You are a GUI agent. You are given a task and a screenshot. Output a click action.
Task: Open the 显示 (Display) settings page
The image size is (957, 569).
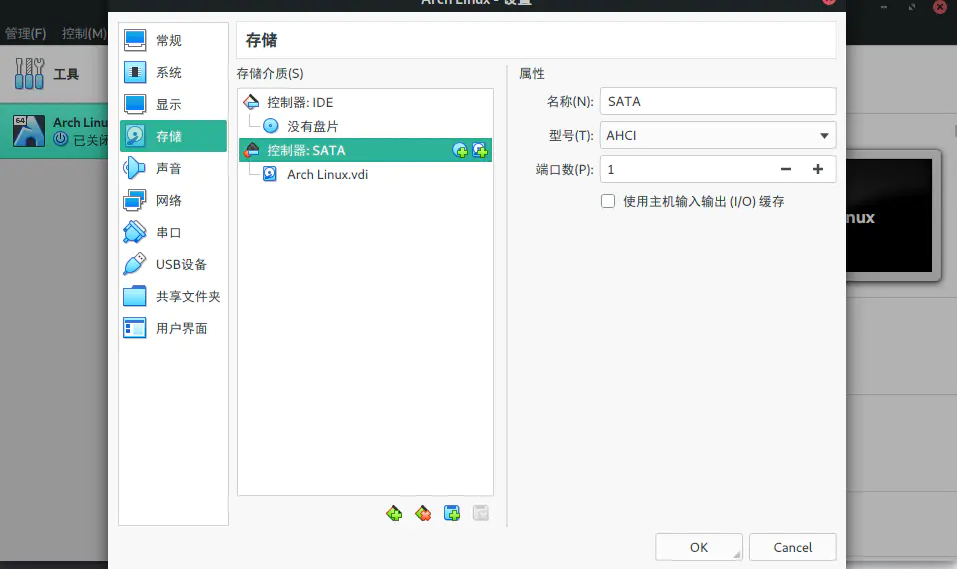(x=173, y=104)
